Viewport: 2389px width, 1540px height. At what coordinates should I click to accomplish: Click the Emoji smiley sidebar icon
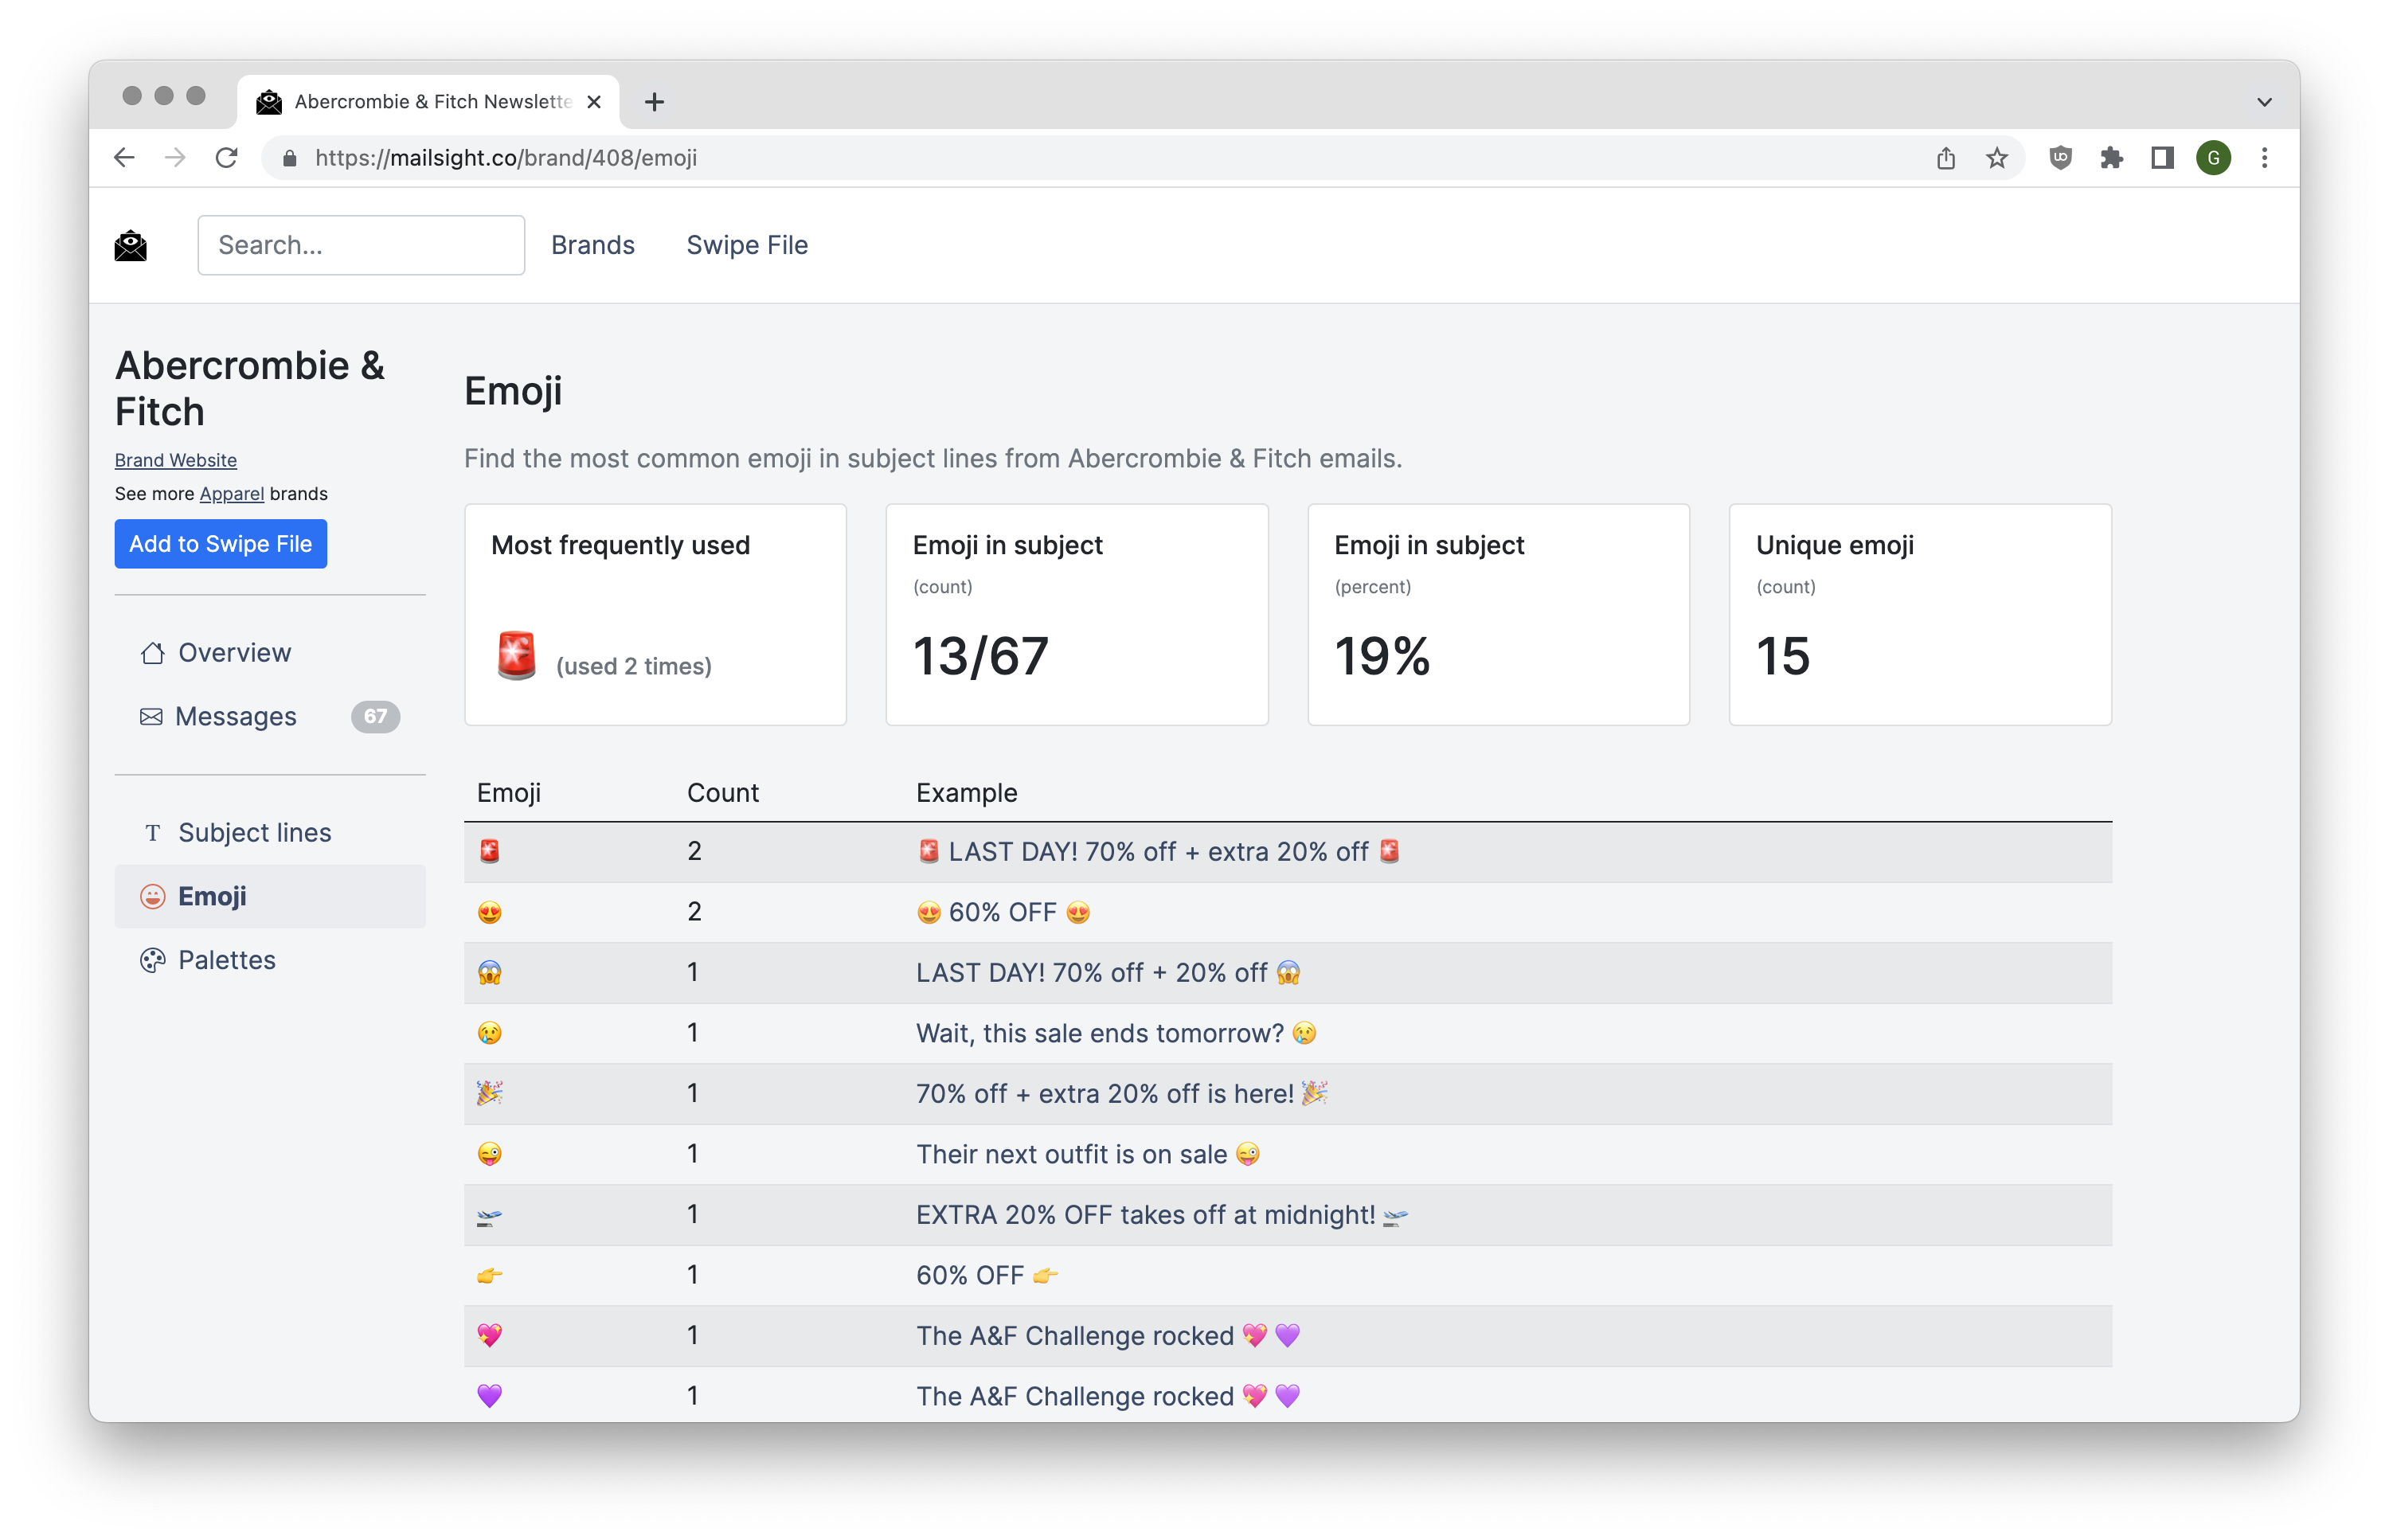pos(152,897)
